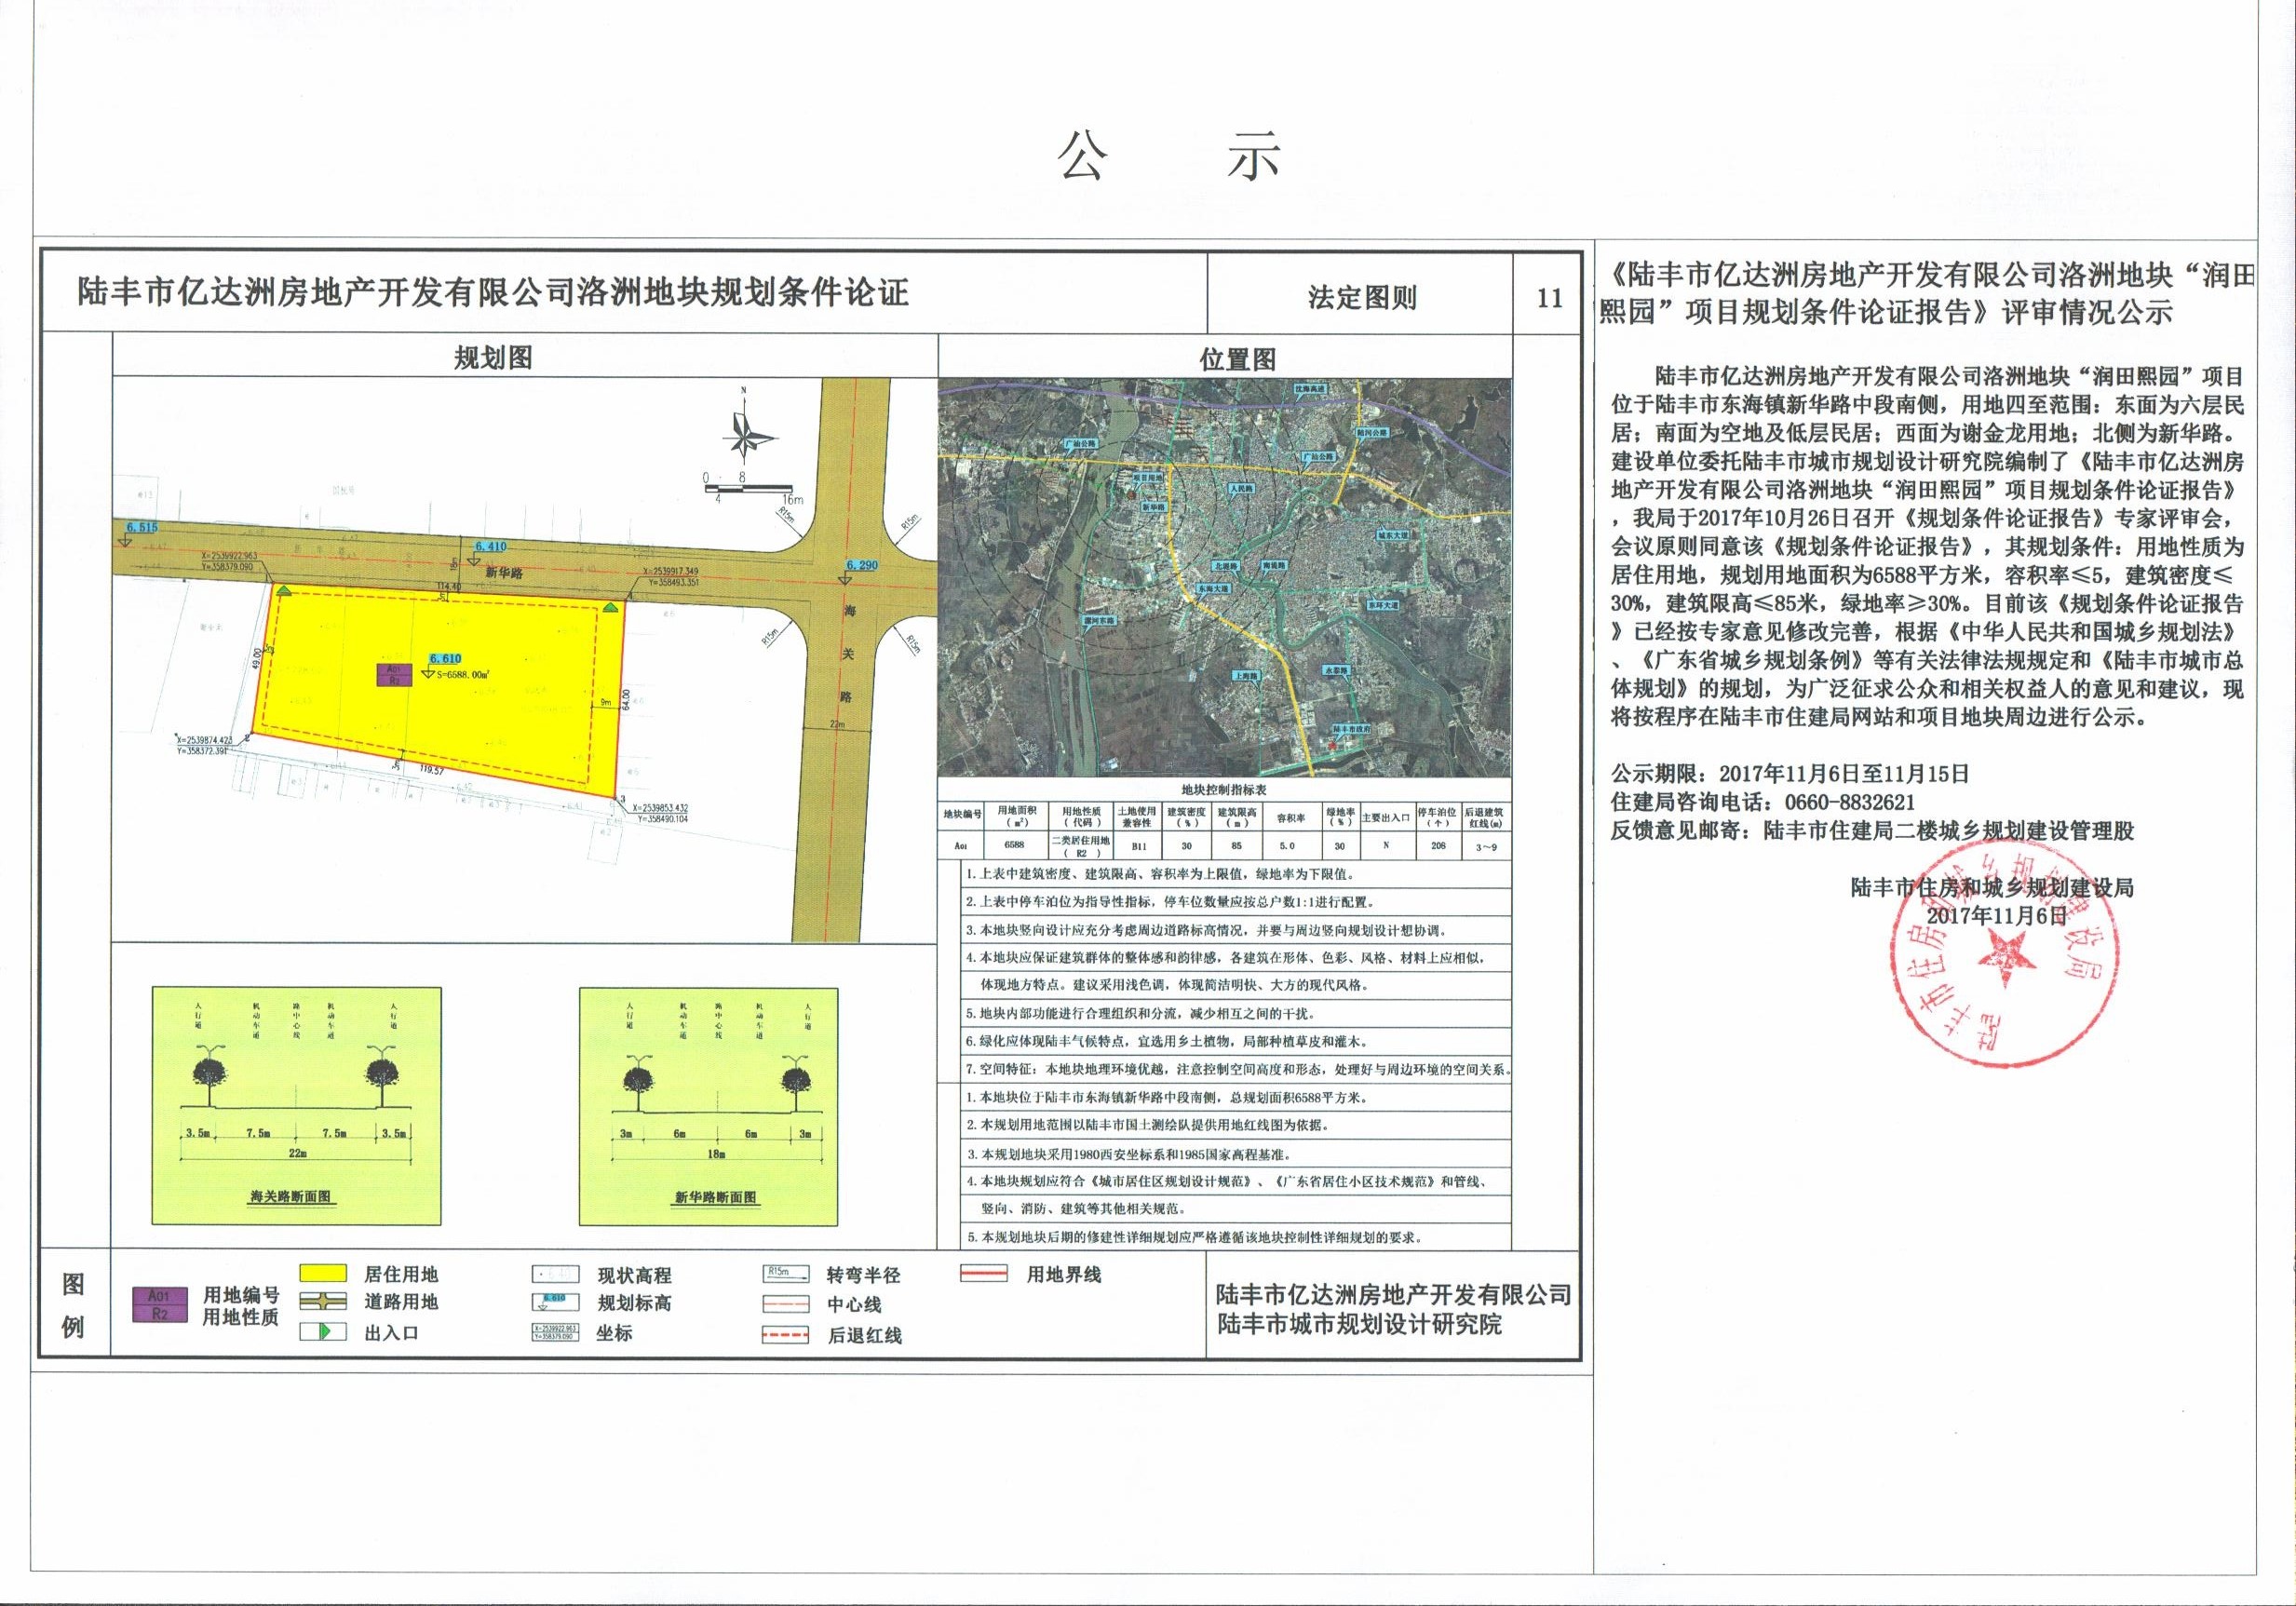Click the 项目用地 callout on the location map
This screenshot has height=1606, width=2296.
click(x=1149, y=479)
